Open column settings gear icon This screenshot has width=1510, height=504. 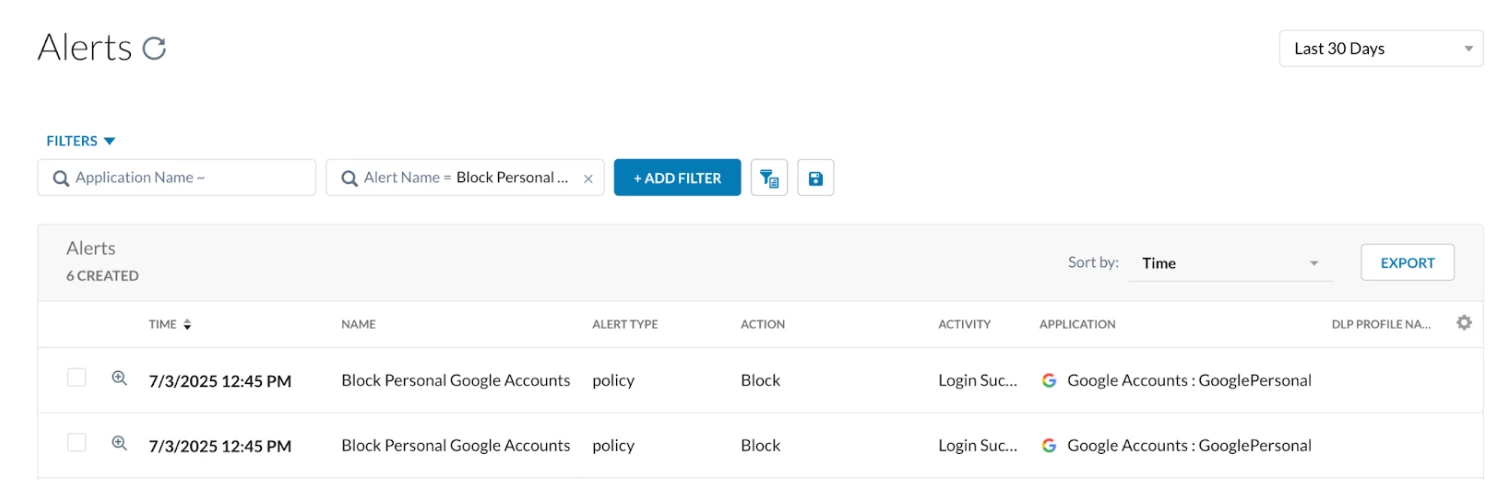point(1464,323)
